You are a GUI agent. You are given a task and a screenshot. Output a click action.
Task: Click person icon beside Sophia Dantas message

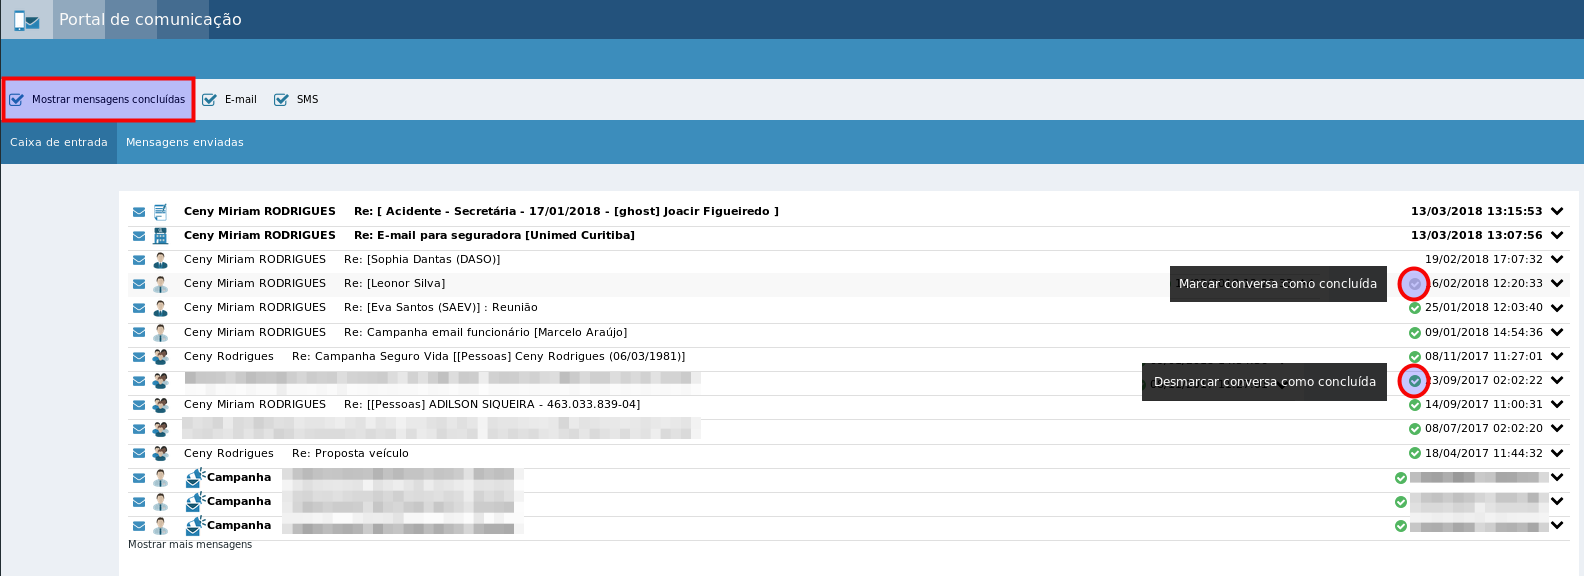[x=160, y=260]
